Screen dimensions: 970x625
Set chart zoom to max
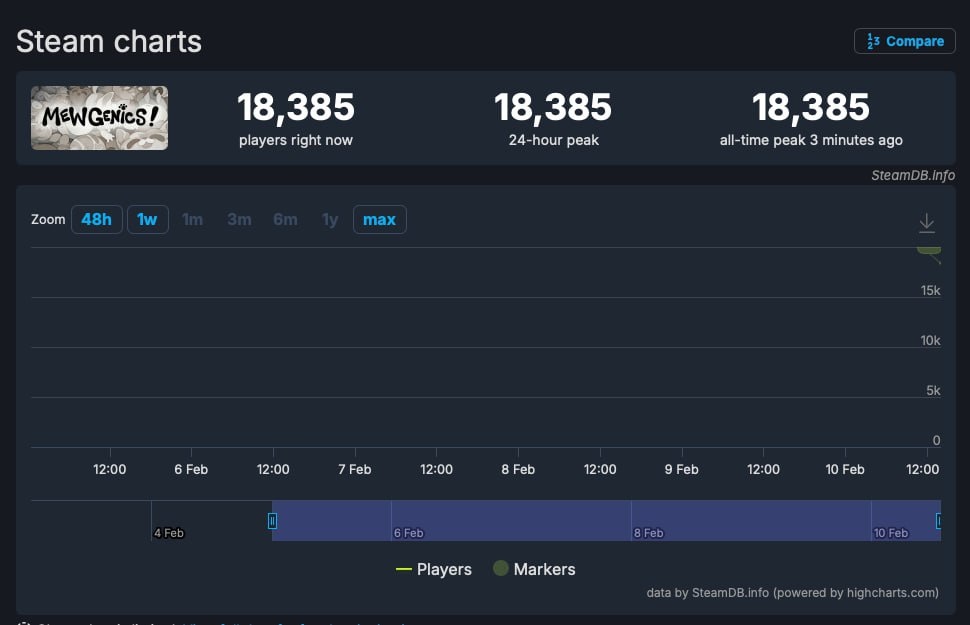(x=379, y=219)
